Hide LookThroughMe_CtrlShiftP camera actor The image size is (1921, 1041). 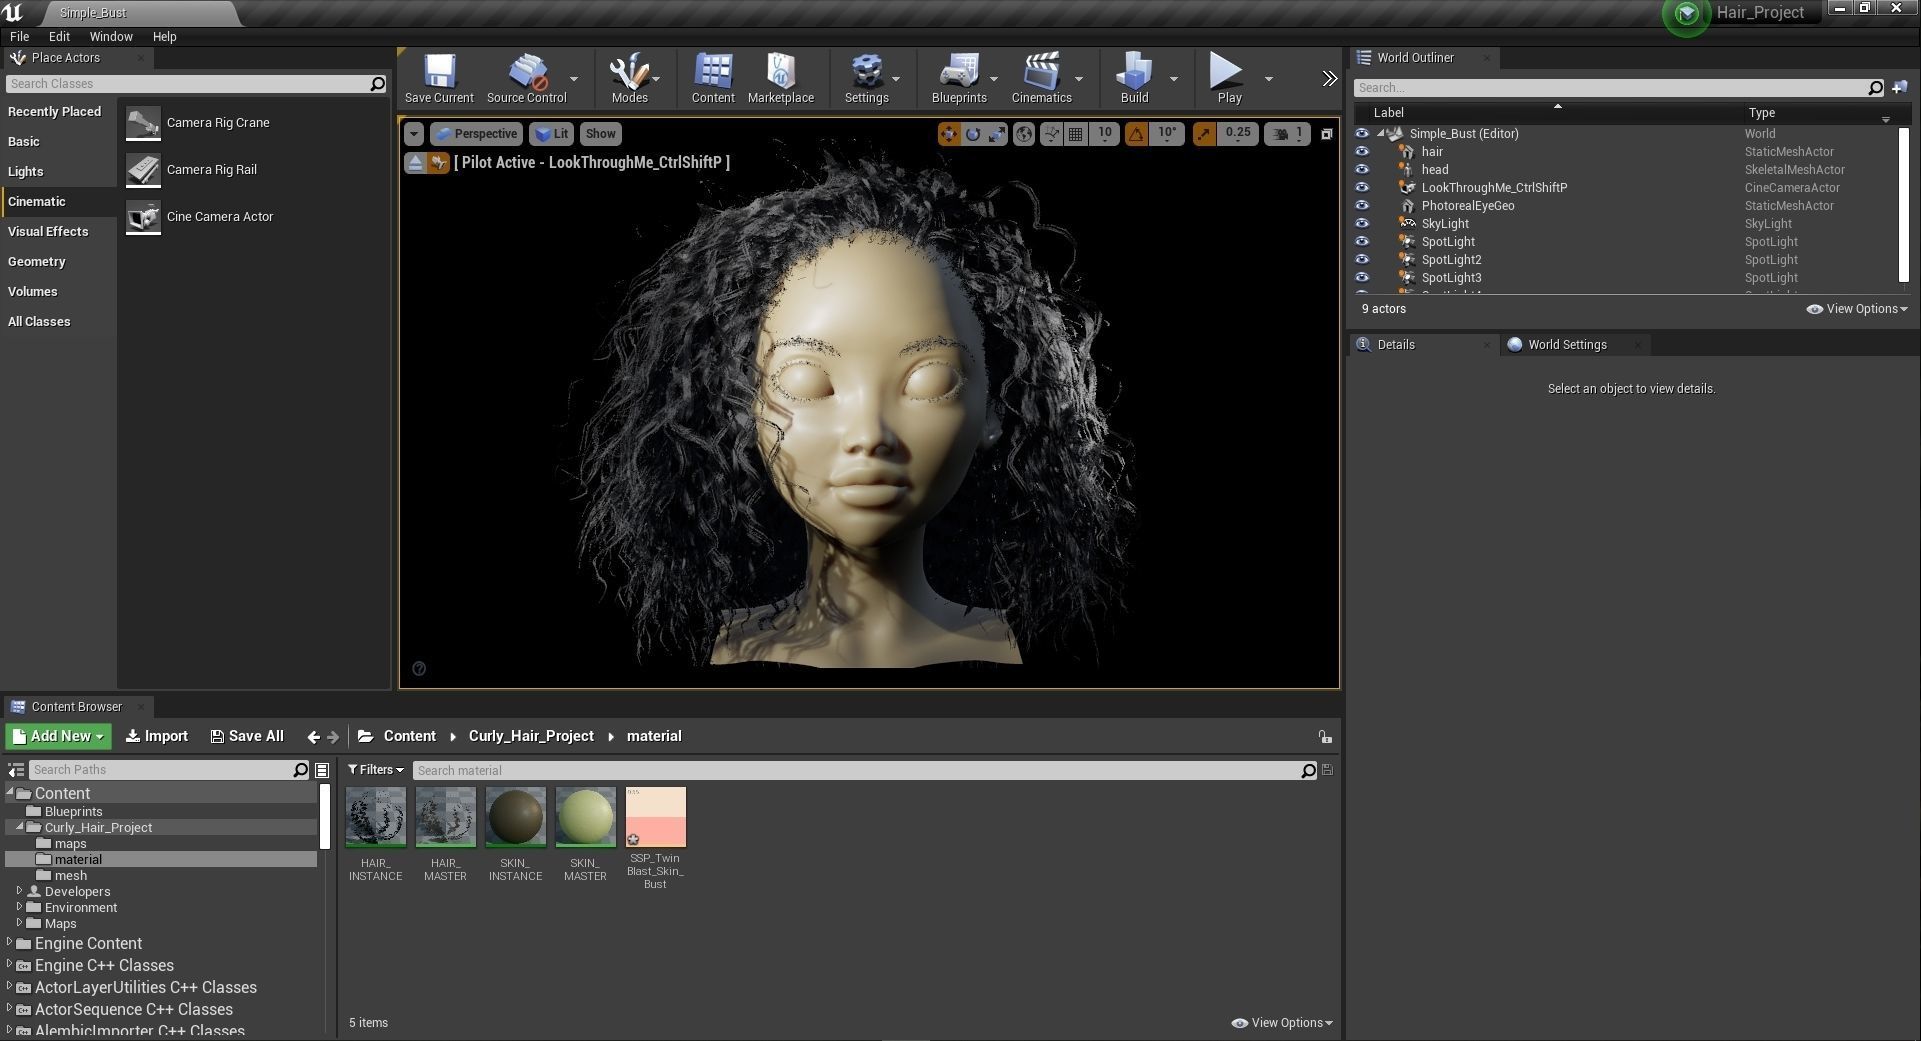click(1361, 187)
